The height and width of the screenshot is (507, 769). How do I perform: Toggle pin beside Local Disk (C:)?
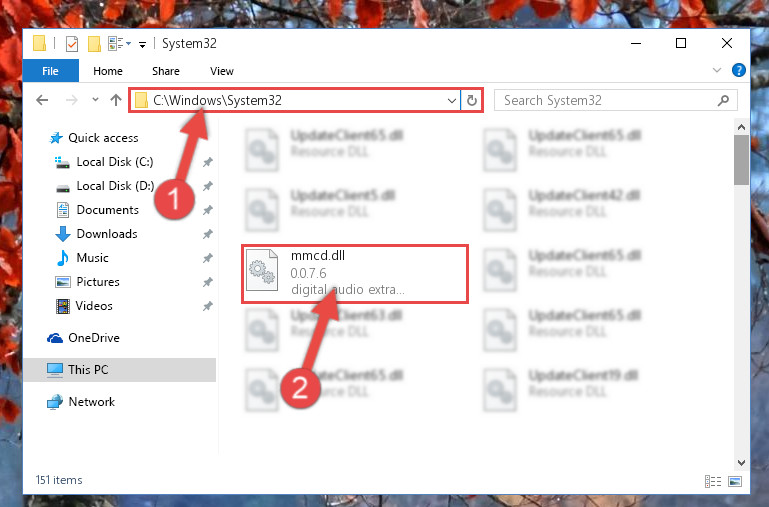pos(207,162)
